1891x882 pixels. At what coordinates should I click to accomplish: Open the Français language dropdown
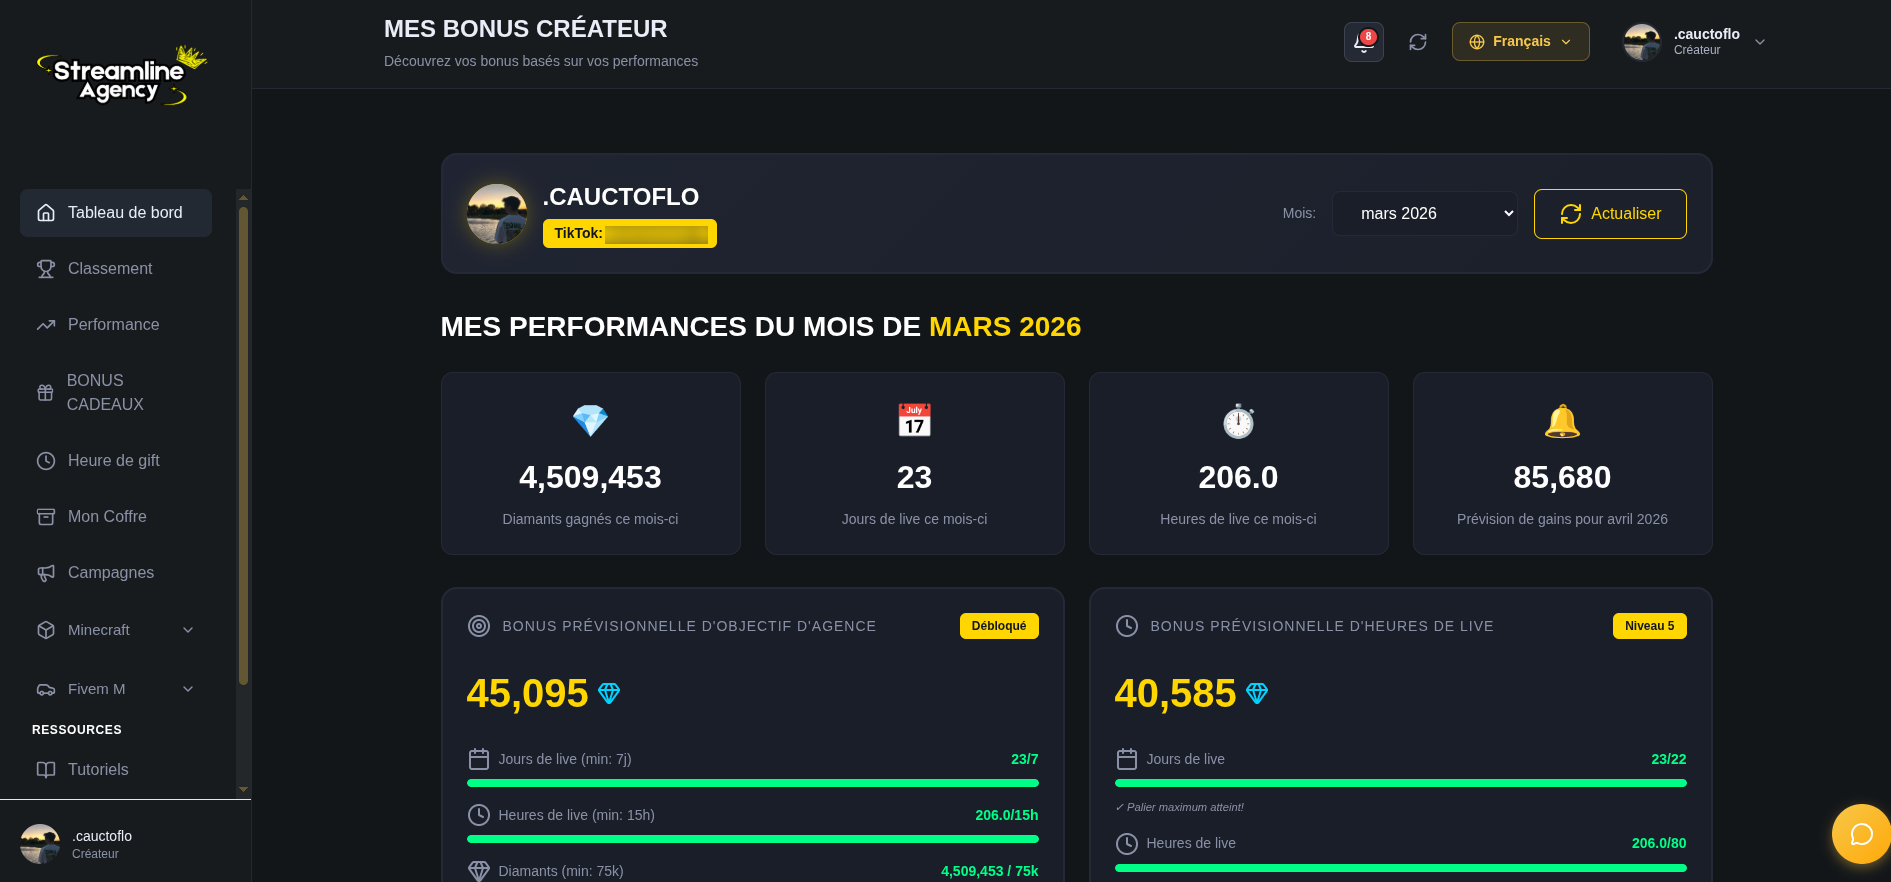(x=1519, y=42)
